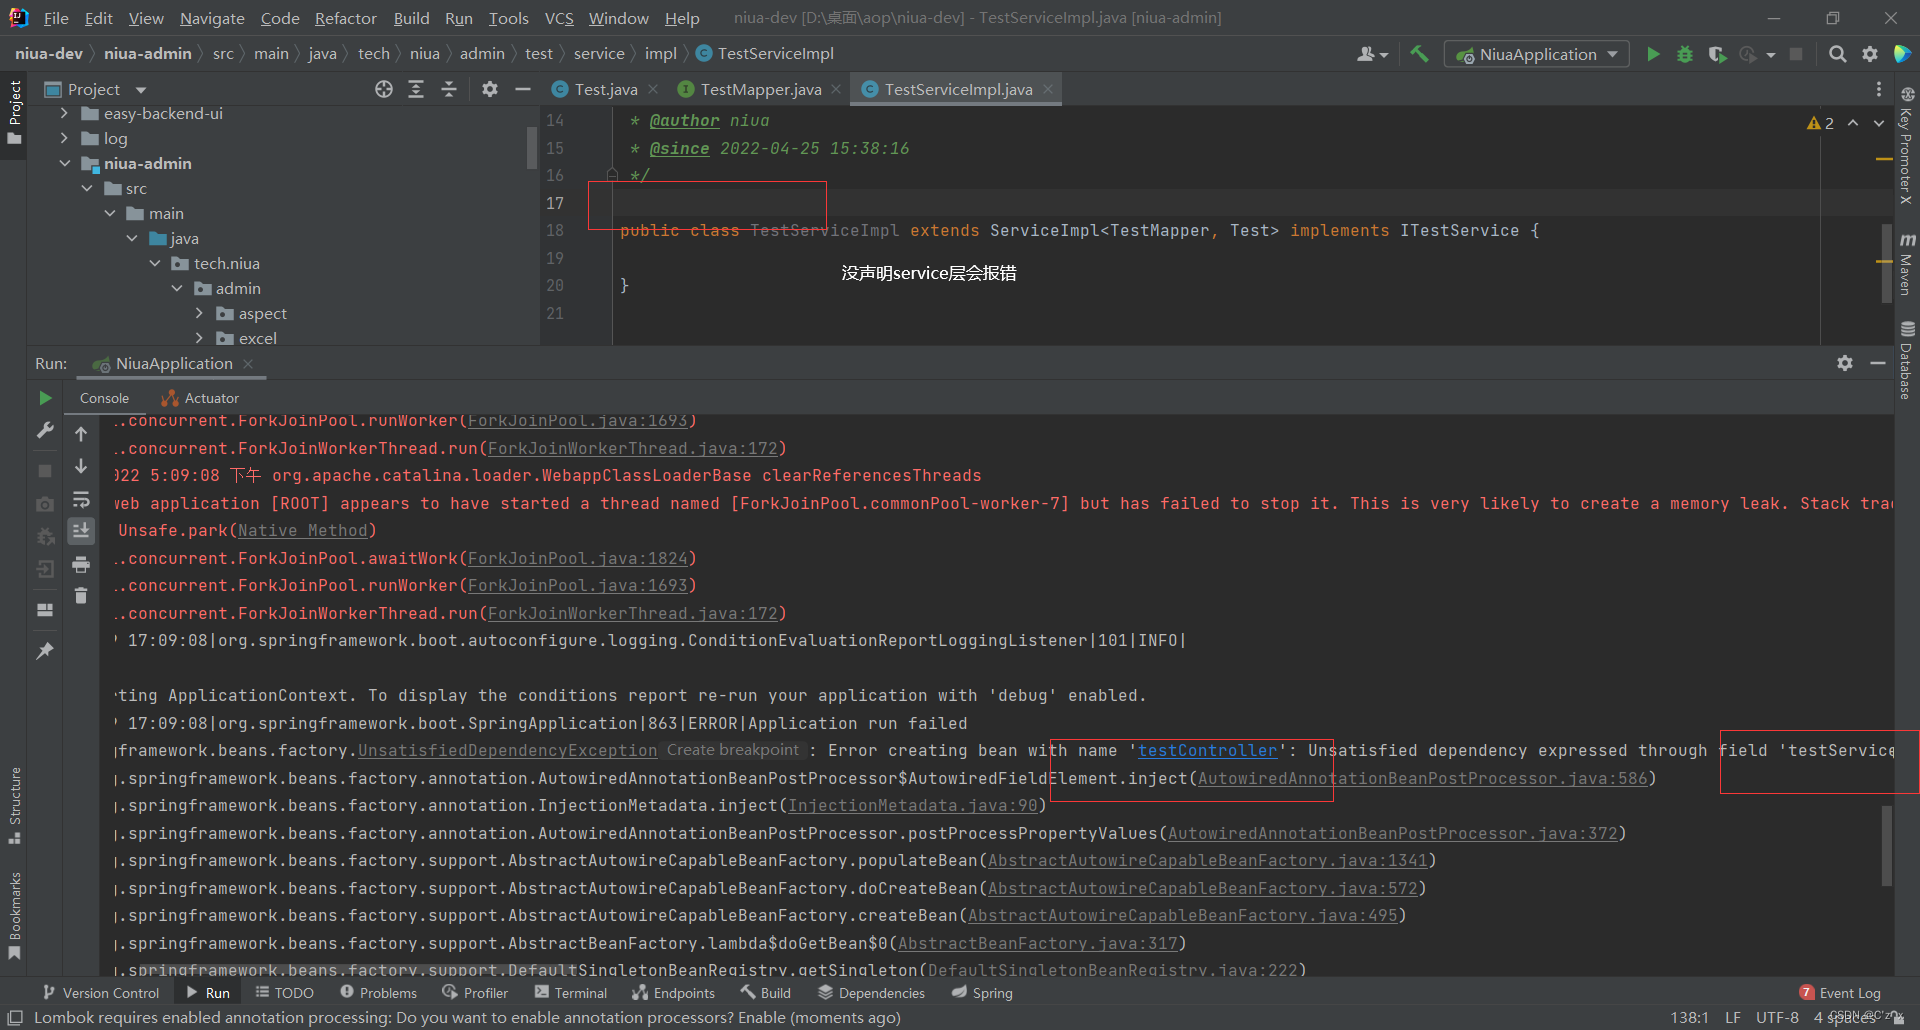Collapse all in Project panel
The image size is (1920, 1030).
point(449,90)
